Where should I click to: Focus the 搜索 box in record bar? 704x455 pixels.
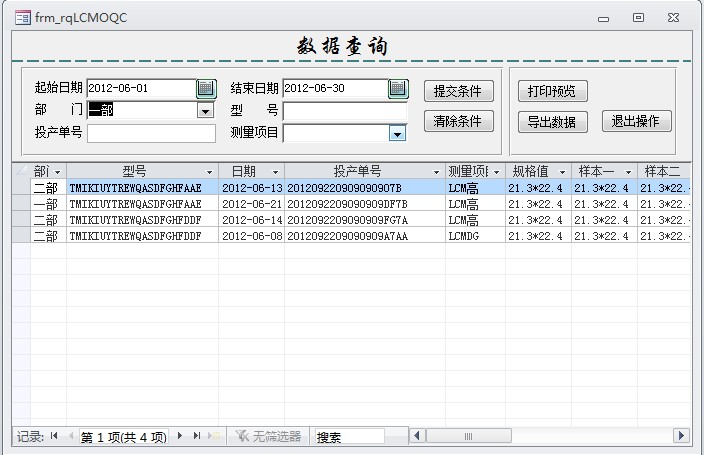tap(348, 436)
